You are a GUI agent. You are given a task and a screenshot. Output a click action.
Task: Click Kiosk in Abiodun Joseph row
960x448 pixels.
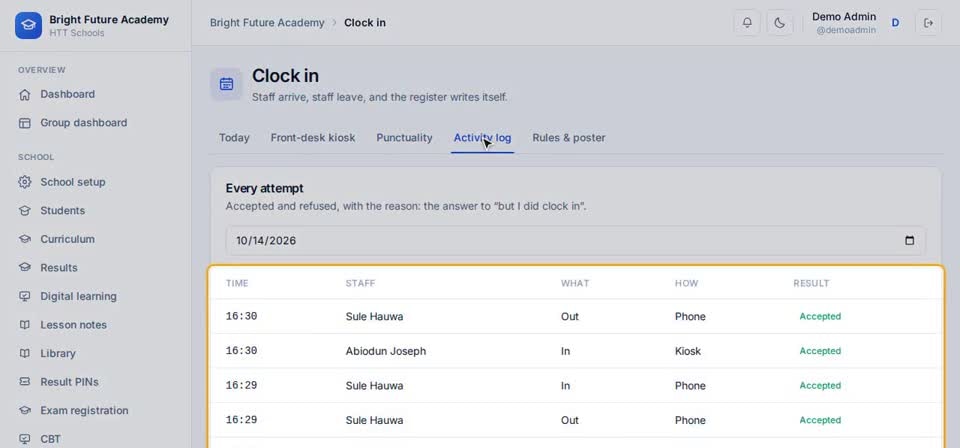(688, 351)
